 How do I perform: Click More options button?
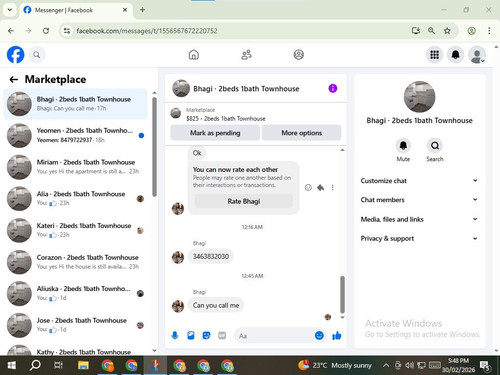(x=302, y=133)
